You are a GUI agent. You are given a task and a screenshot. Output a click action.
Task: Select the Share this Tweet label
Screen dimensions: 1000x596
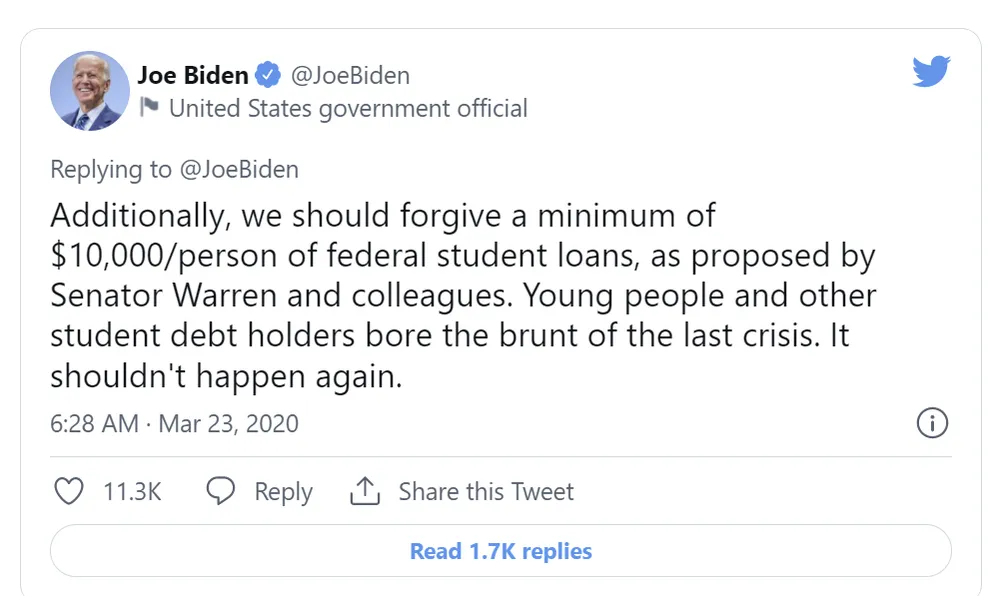click(x=486, y=491)
